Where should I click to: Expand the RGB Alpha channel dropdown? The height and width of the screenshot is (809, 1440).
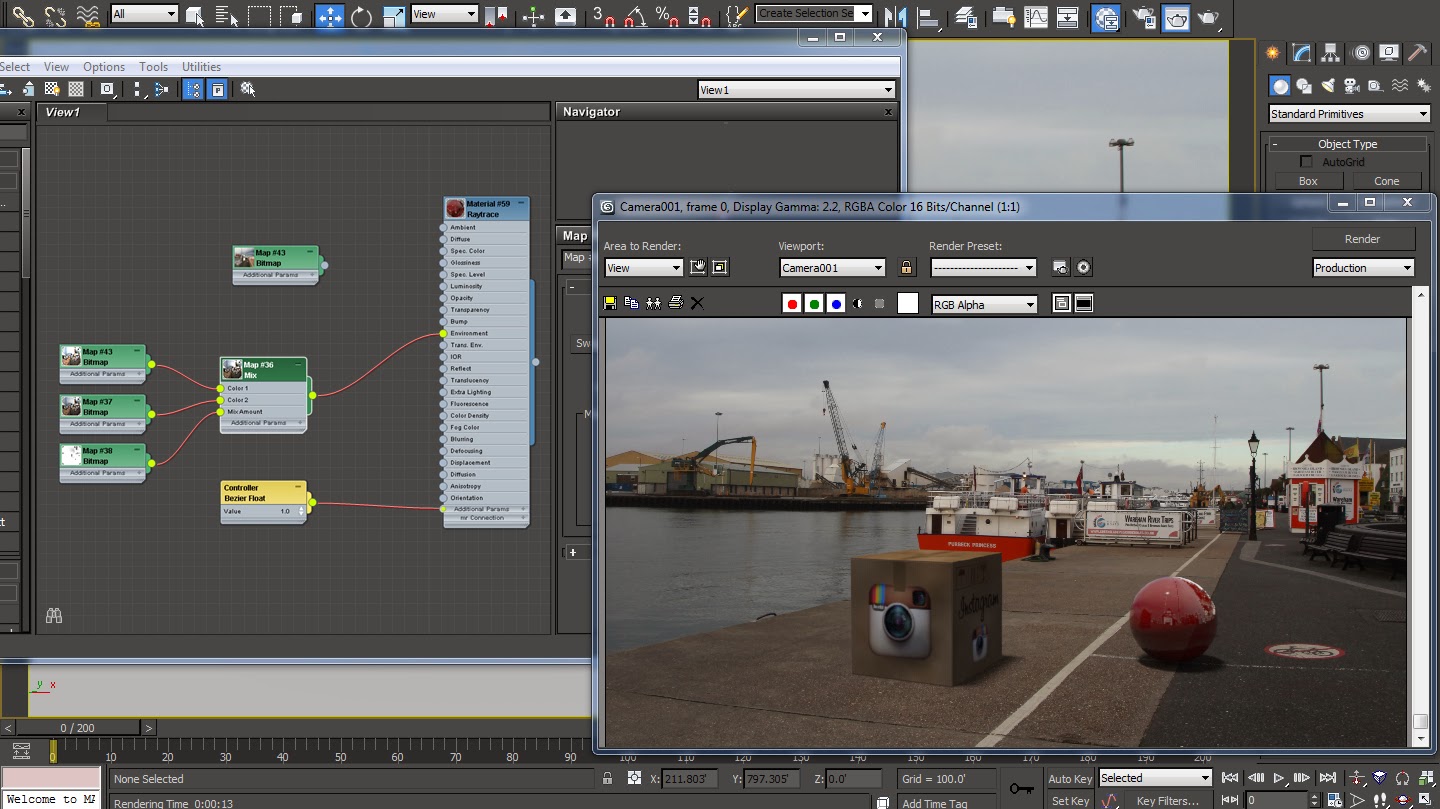tap(984, 305)
